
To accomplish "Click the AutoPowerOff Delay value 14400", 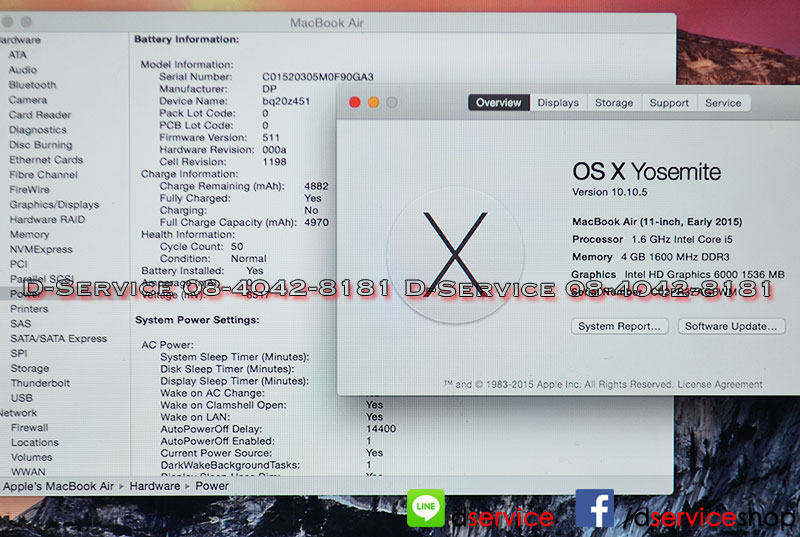I will (x=381, y=429).
